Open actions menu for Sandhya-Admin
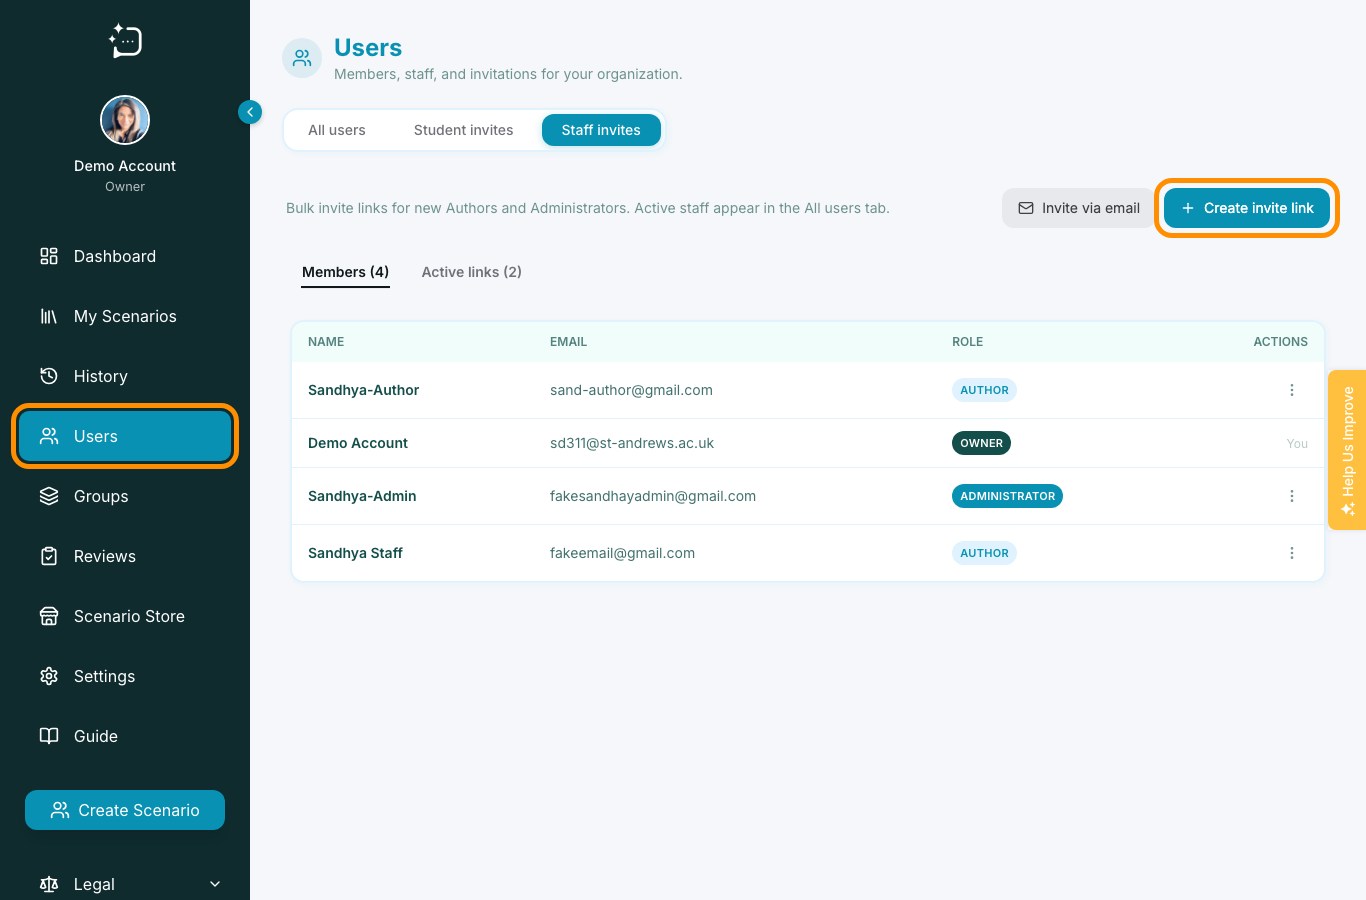This screenshot has width=1366, height=900. (1292, 496)
